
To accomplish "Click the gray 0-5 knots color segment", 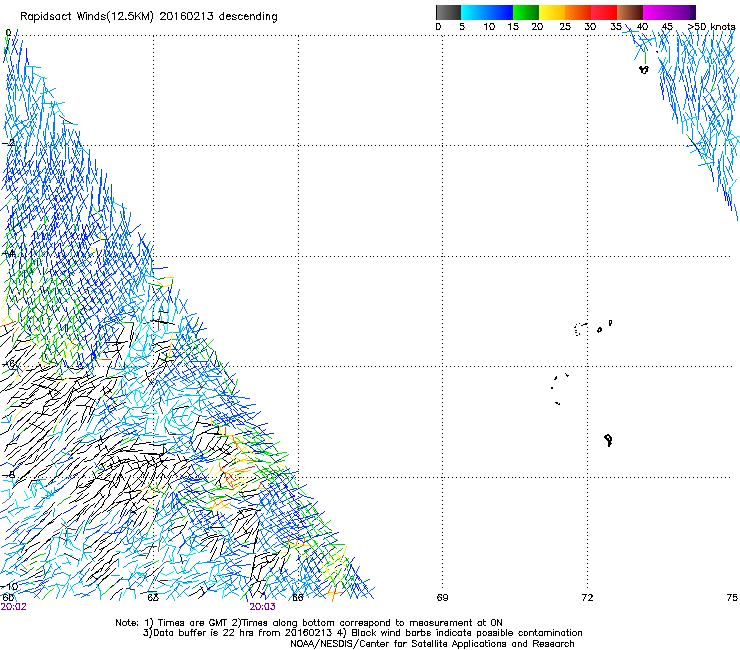I will 448,12.
